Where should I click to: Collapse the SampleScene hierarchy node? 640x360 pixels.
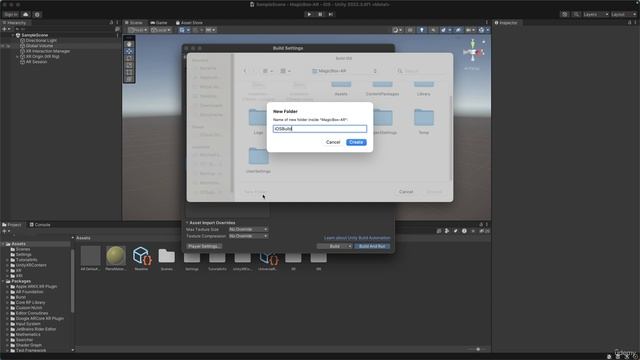[13, 36]
